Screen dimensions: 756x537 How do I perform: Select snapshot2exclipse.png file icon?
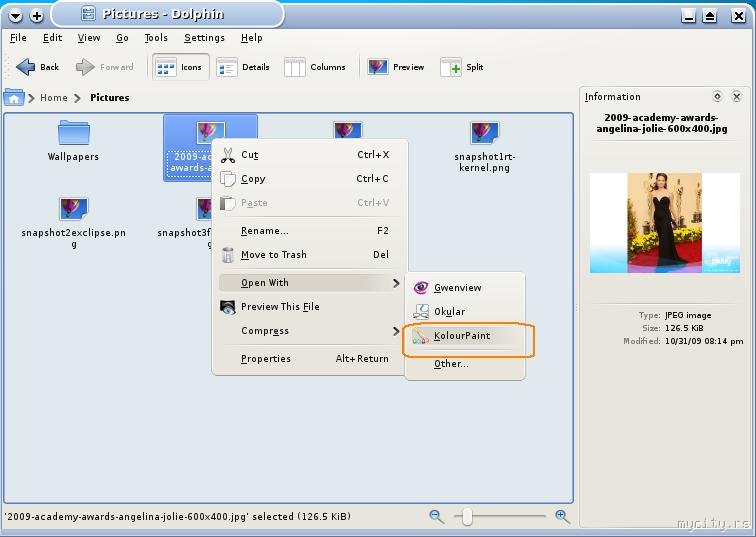point(74,208)
